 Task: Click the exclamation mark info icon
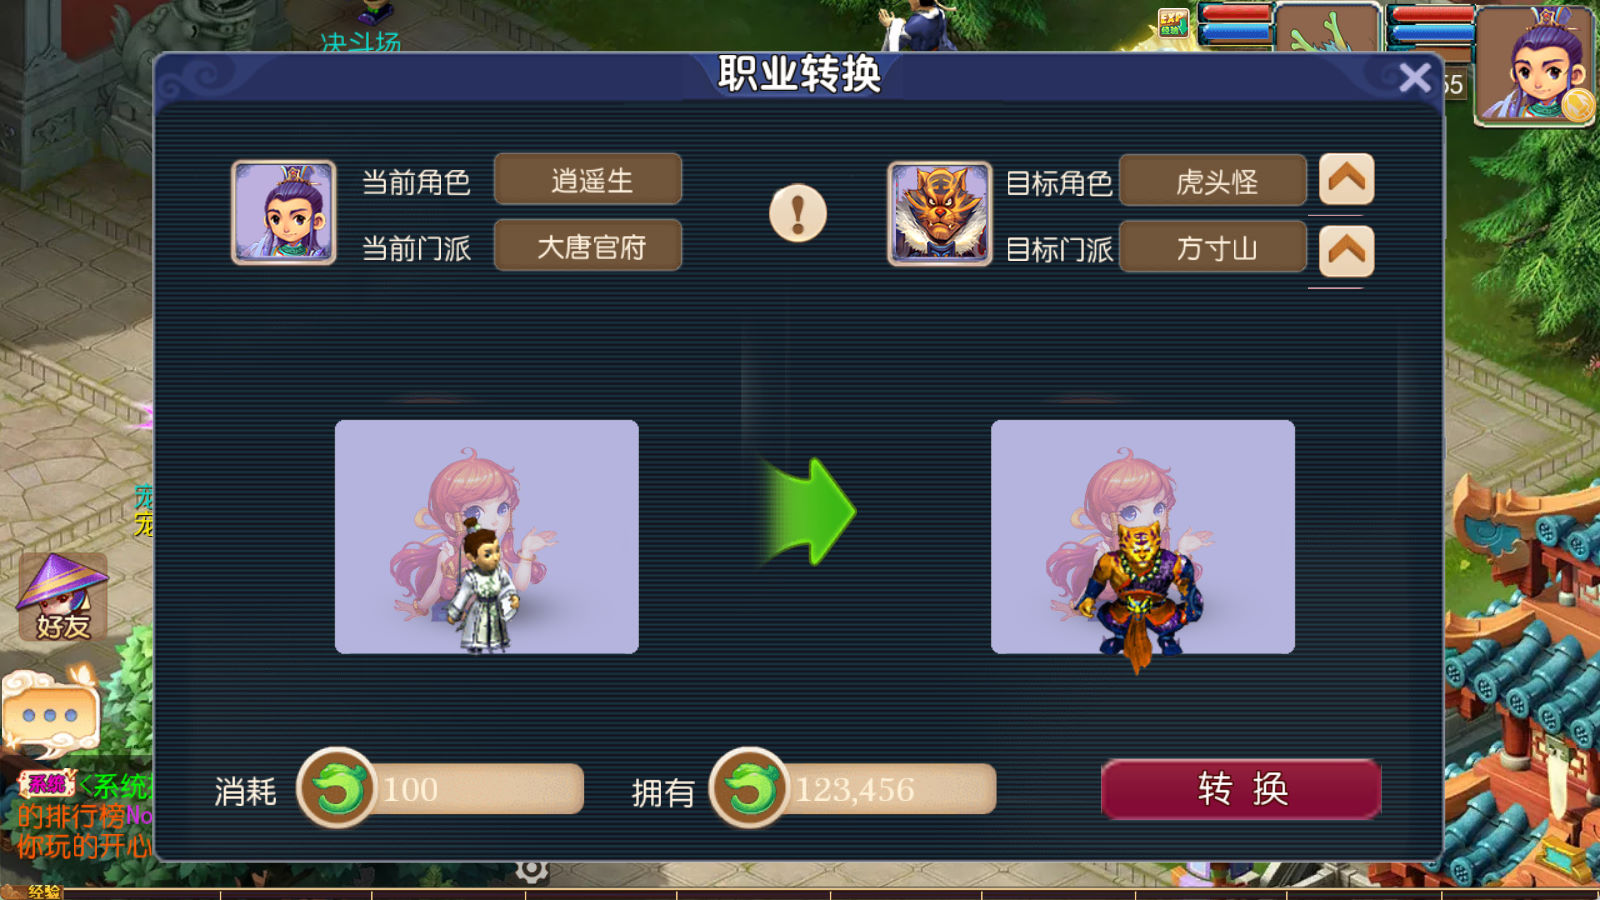(x=798, y=213)
